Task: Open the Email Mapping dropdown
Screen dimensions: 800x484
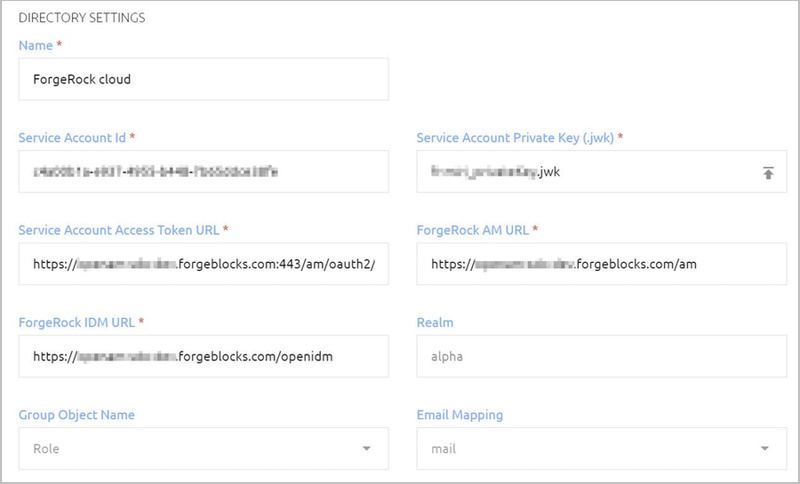Action: click(x=602, y=448)
